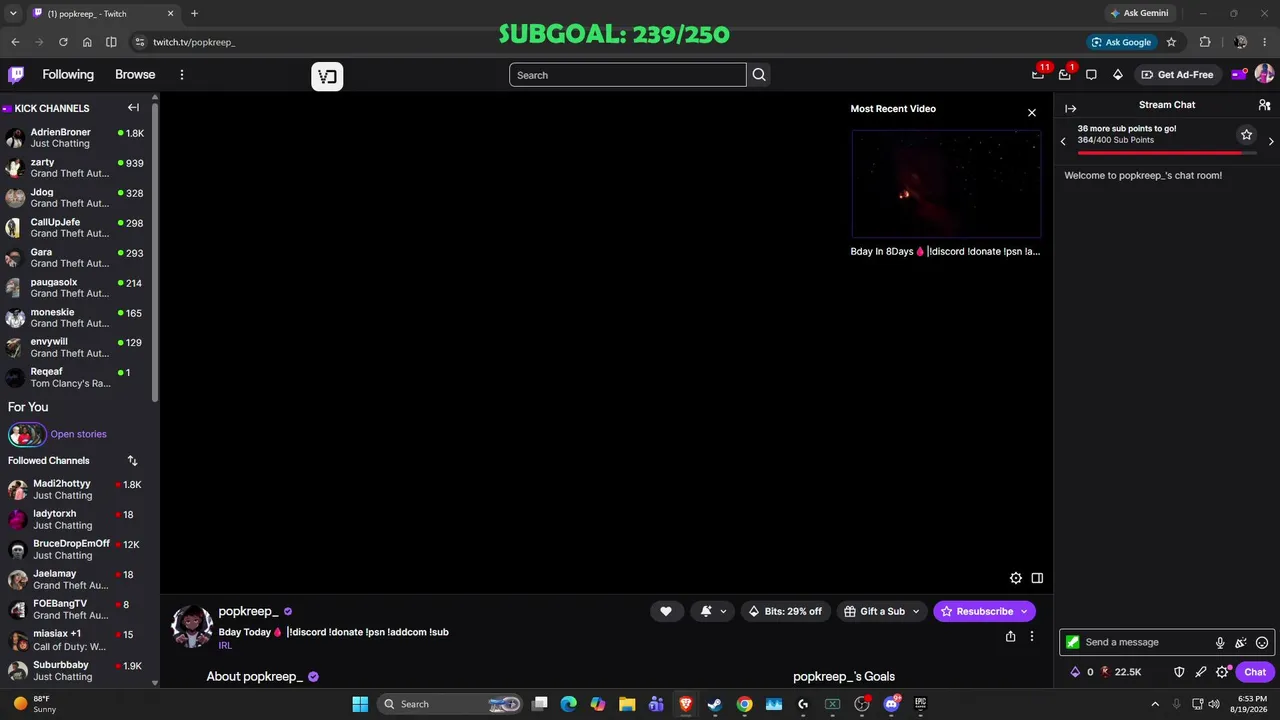Click the microphone icon in chat input
The image size is (1280, 720).
(1220, 643)
